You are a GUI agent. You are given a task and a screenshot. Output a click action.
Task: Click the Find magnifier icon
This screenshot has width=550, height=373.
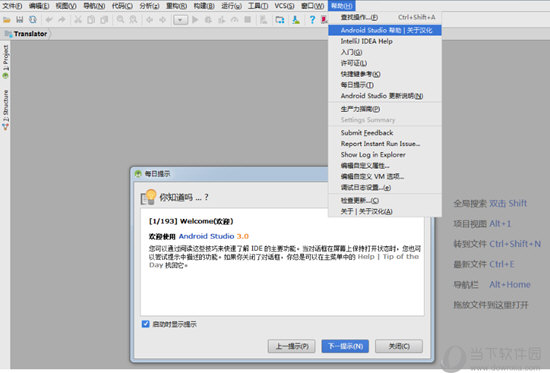(x=120, y=20)
